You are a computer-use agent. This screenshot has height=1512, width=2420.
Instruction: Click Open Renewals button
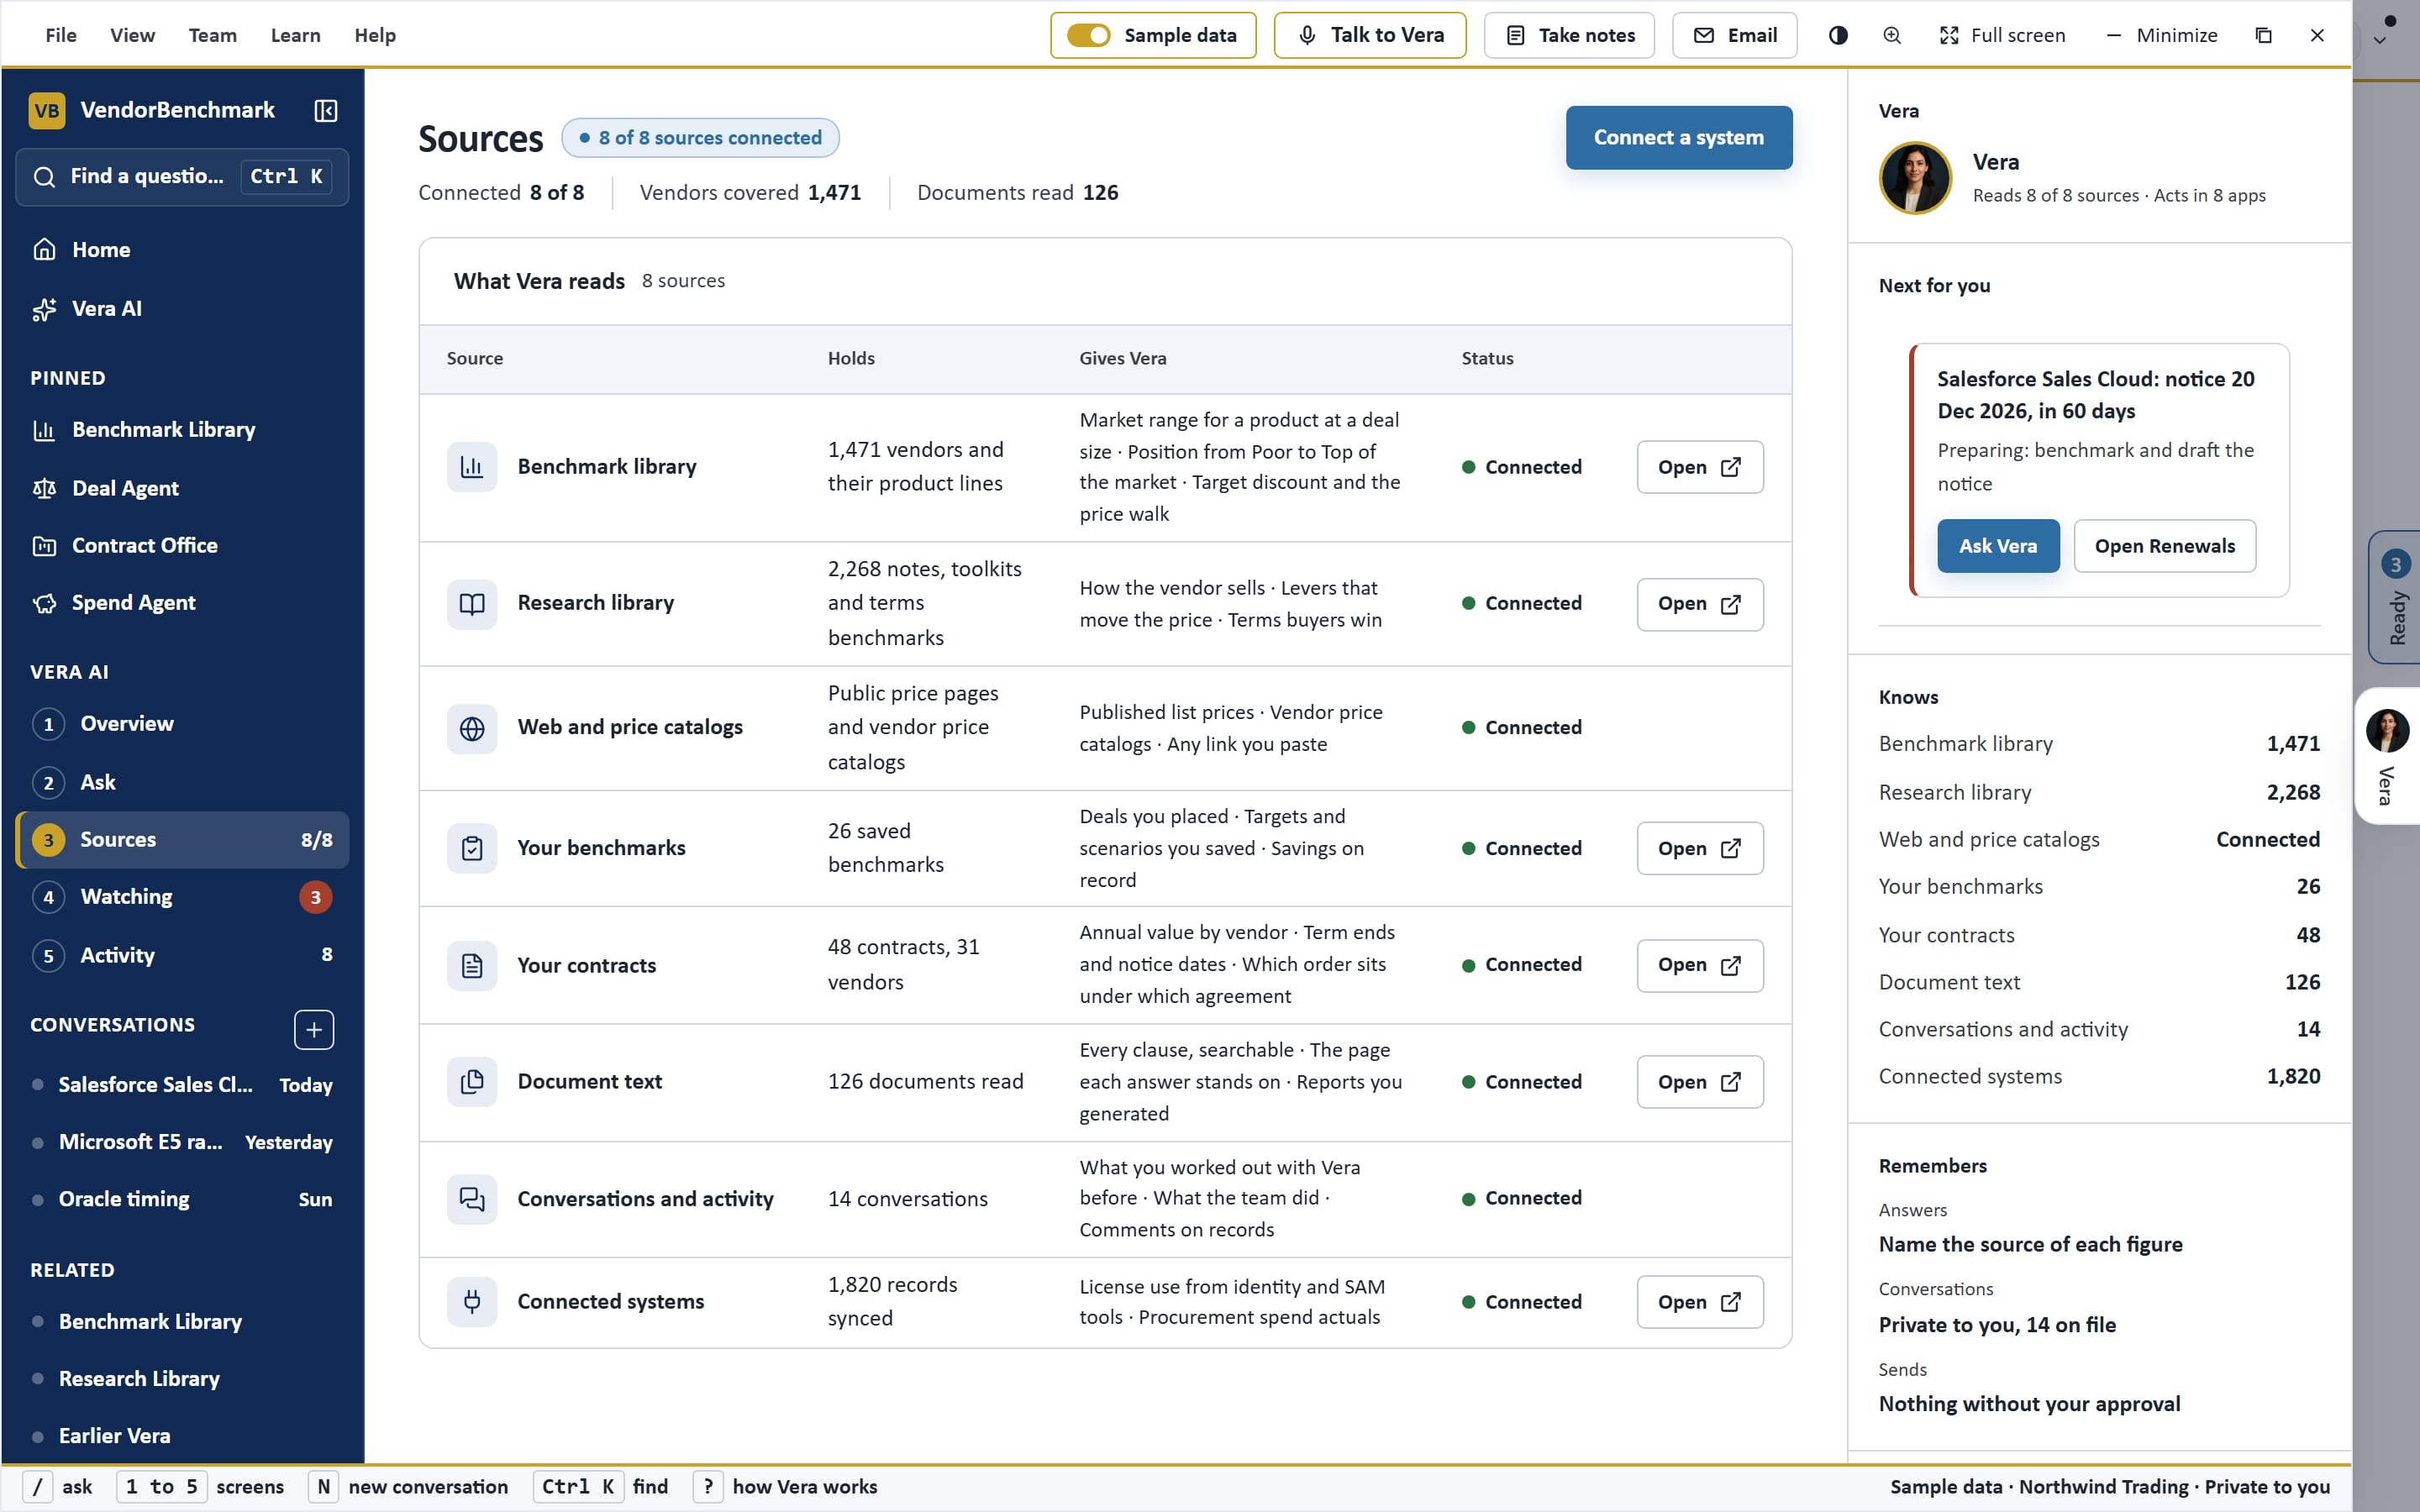(2165, 546)
